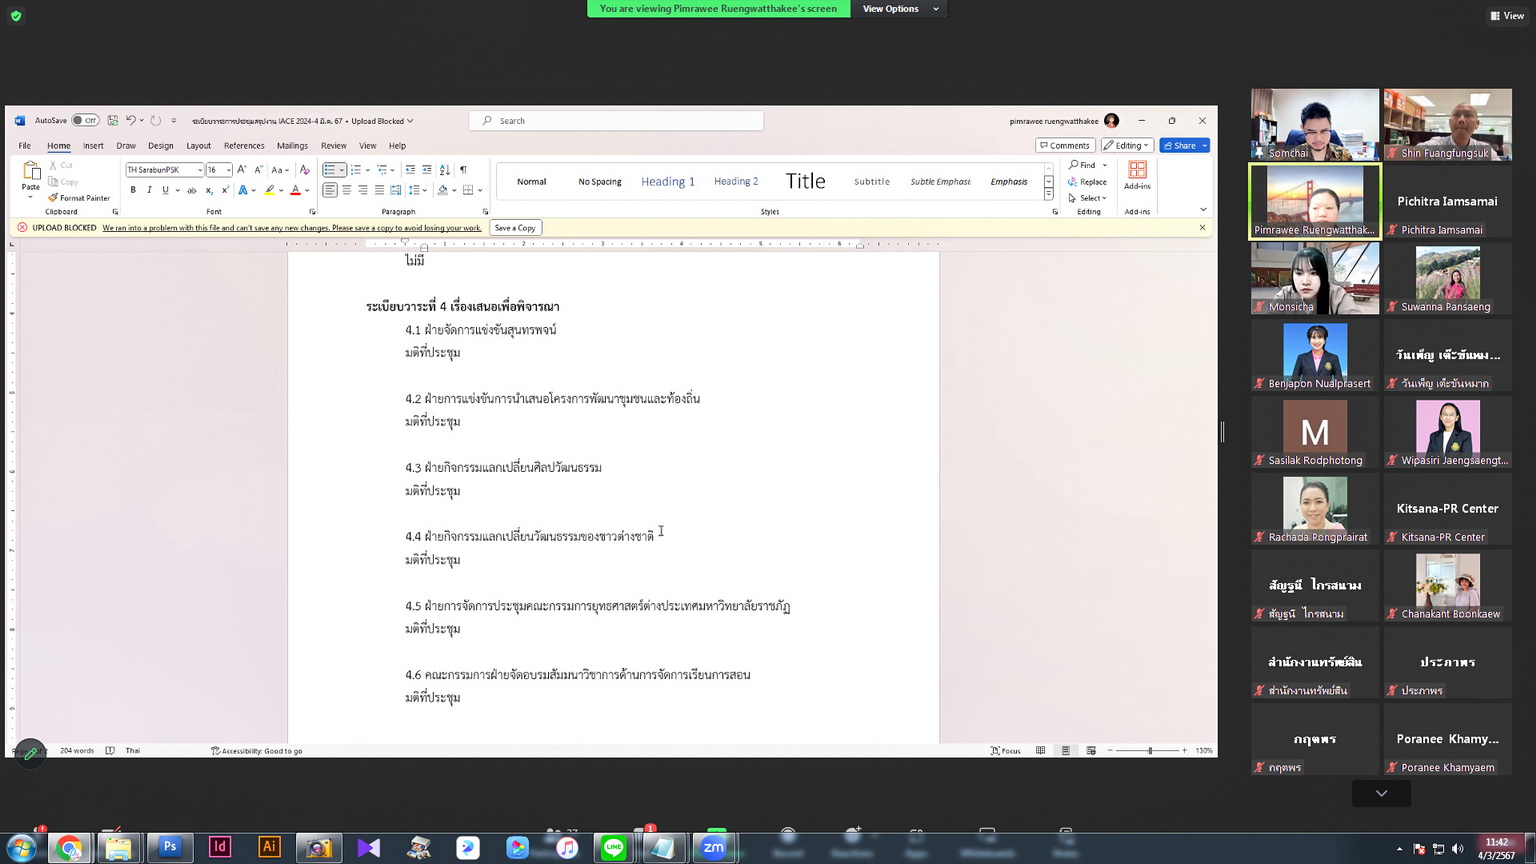1536x864 pixels.
Task: Switch to the Insert tab
Action: point(93,146)
